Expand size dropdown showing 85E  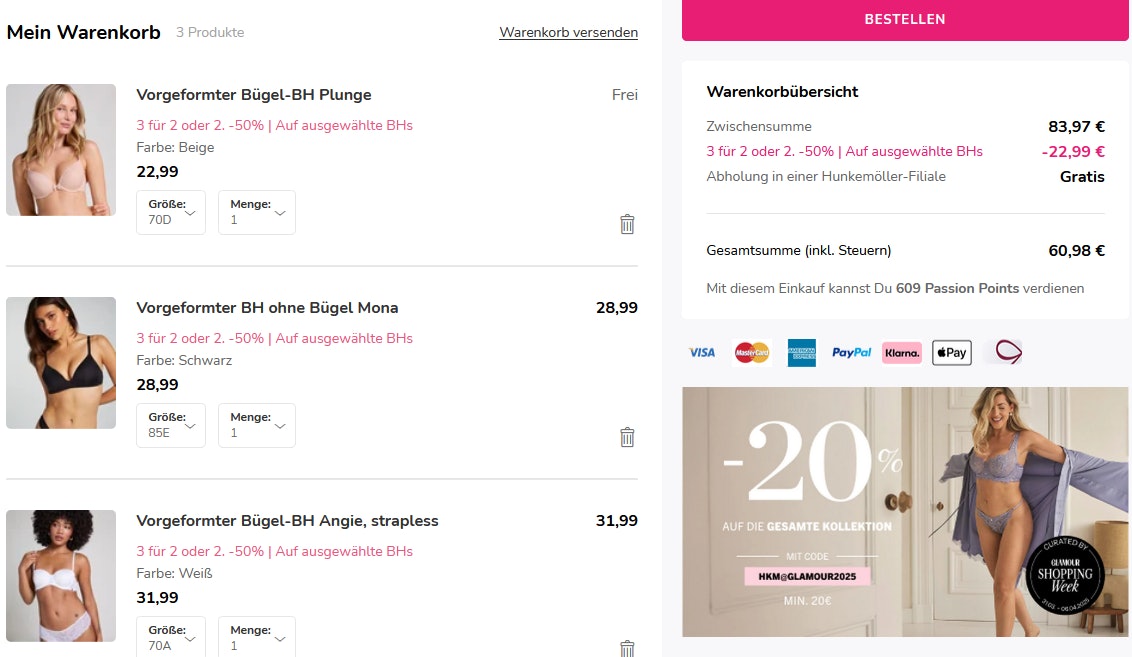[171, 425]
